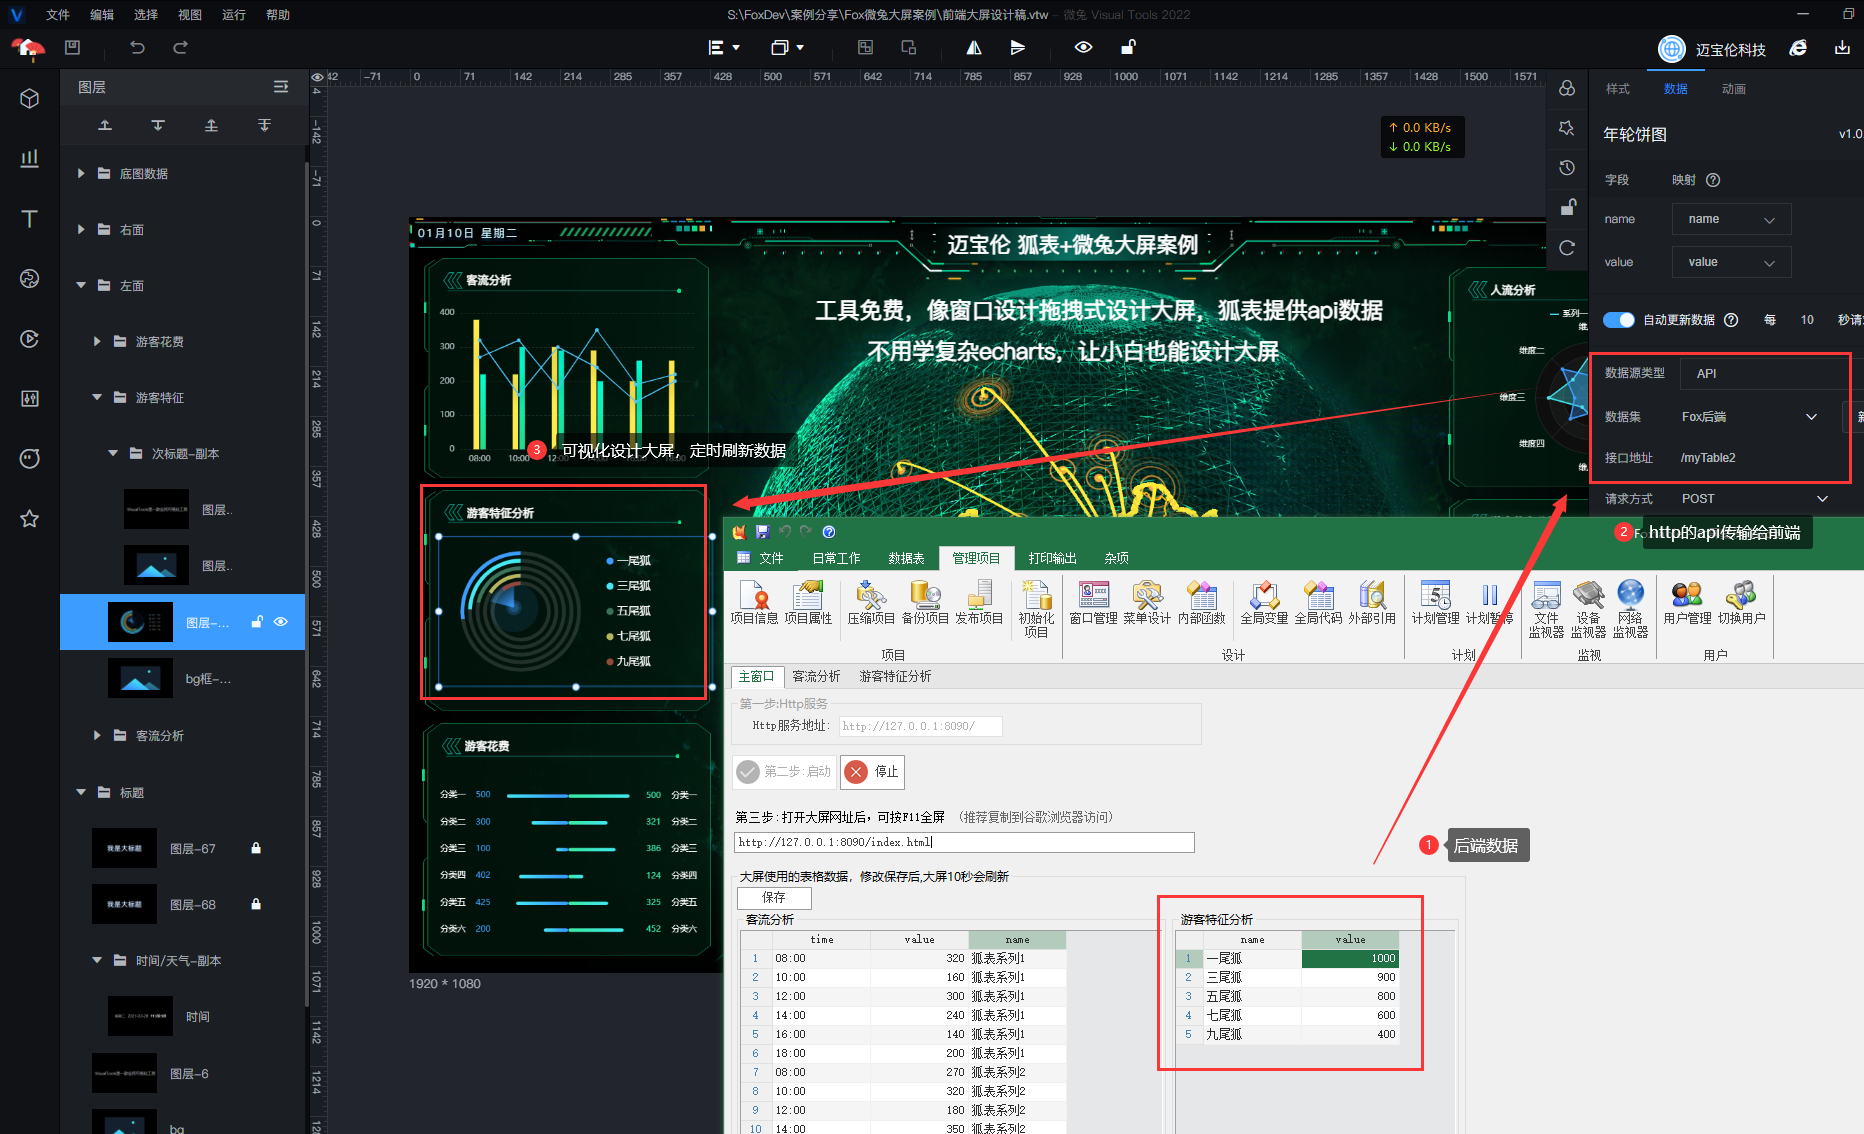The image size is (1864, 1134).
Task: Toggle the lock on 图层-67
Action: click(256, 848)
